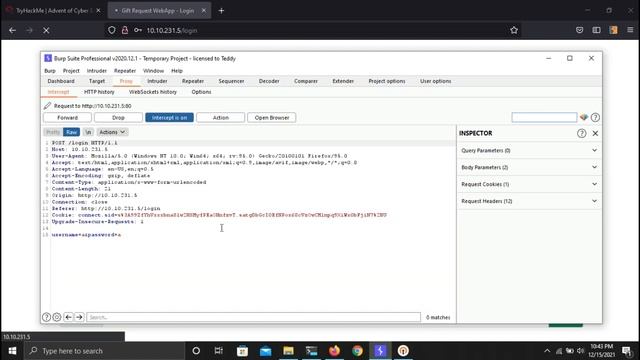The width and height of the screenshot is (640, 360).
Task: Open Firefox hamburger application menu
Action: click(x=630, y=30)
